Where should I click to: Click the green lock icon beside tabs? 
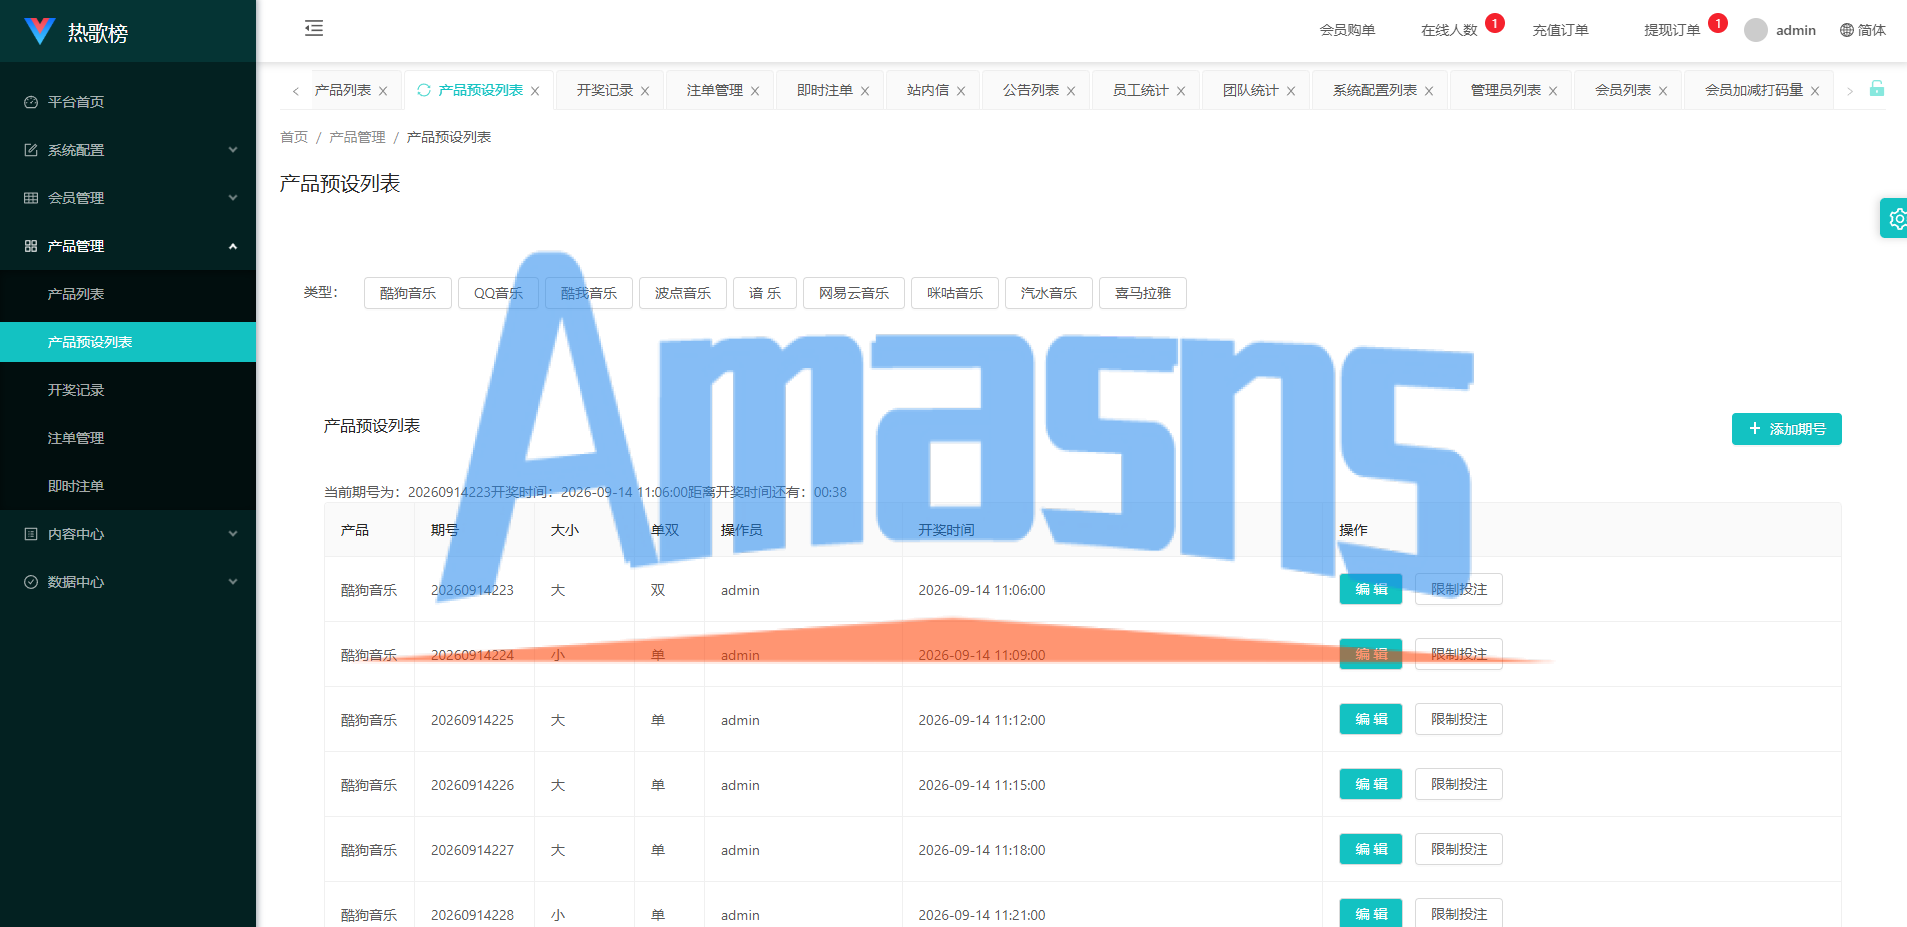coord(1877,89)
